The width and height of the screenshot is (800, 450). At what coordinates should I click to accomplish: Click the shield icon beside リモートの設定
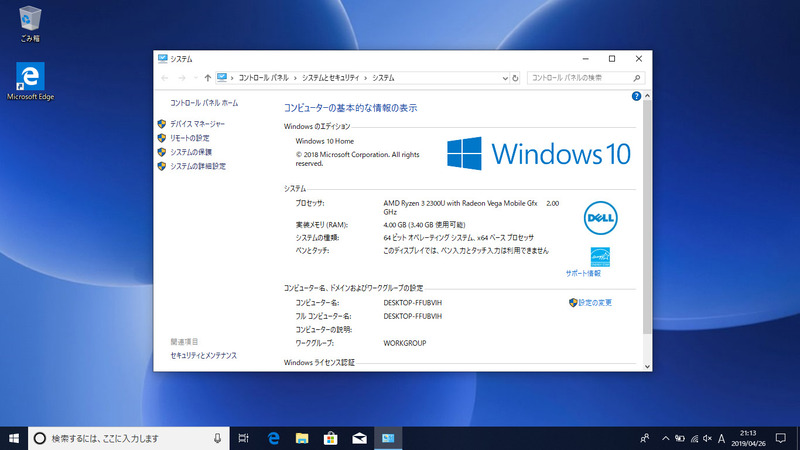[x=162, y=138]
